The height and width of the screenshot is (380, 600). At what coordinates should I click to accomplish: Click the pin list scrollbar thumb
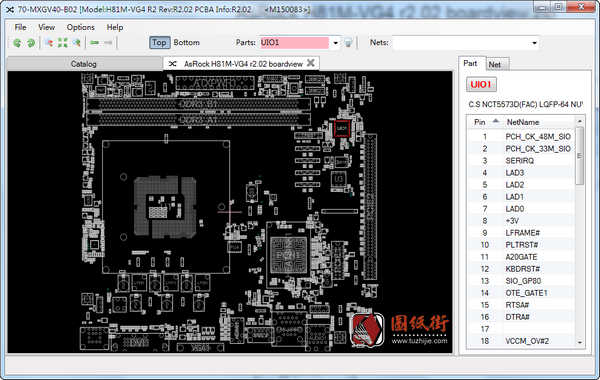coord(579,155)
